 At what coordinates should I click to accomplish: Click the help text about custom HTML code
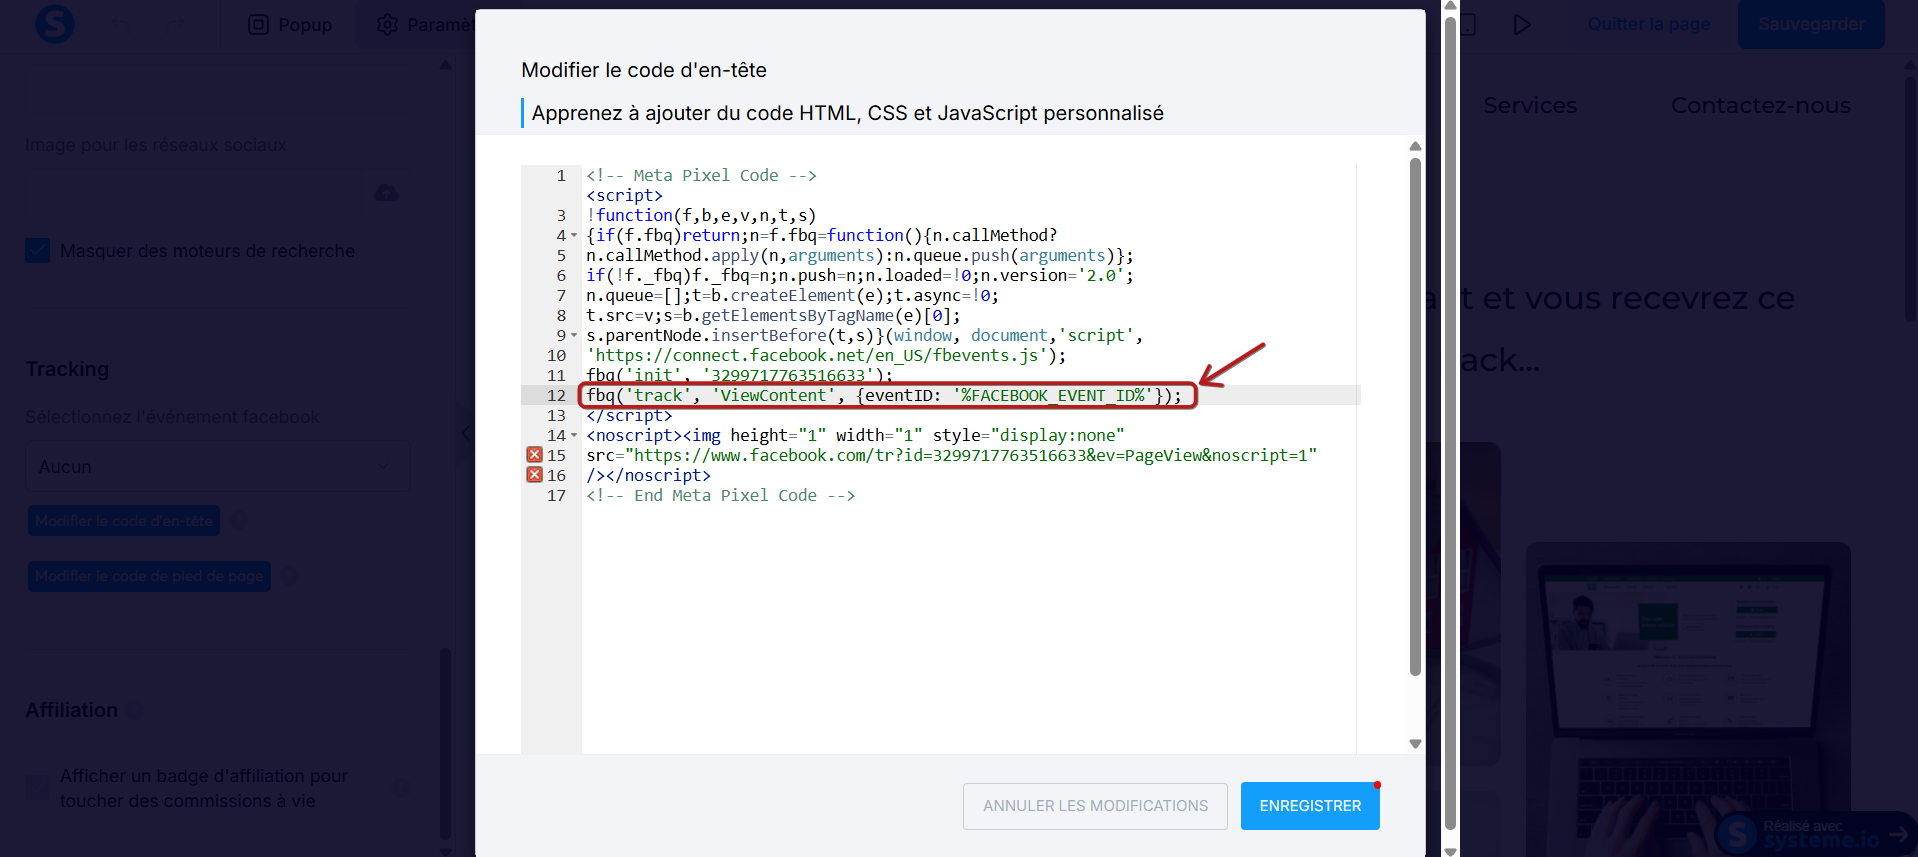point(847,113)
